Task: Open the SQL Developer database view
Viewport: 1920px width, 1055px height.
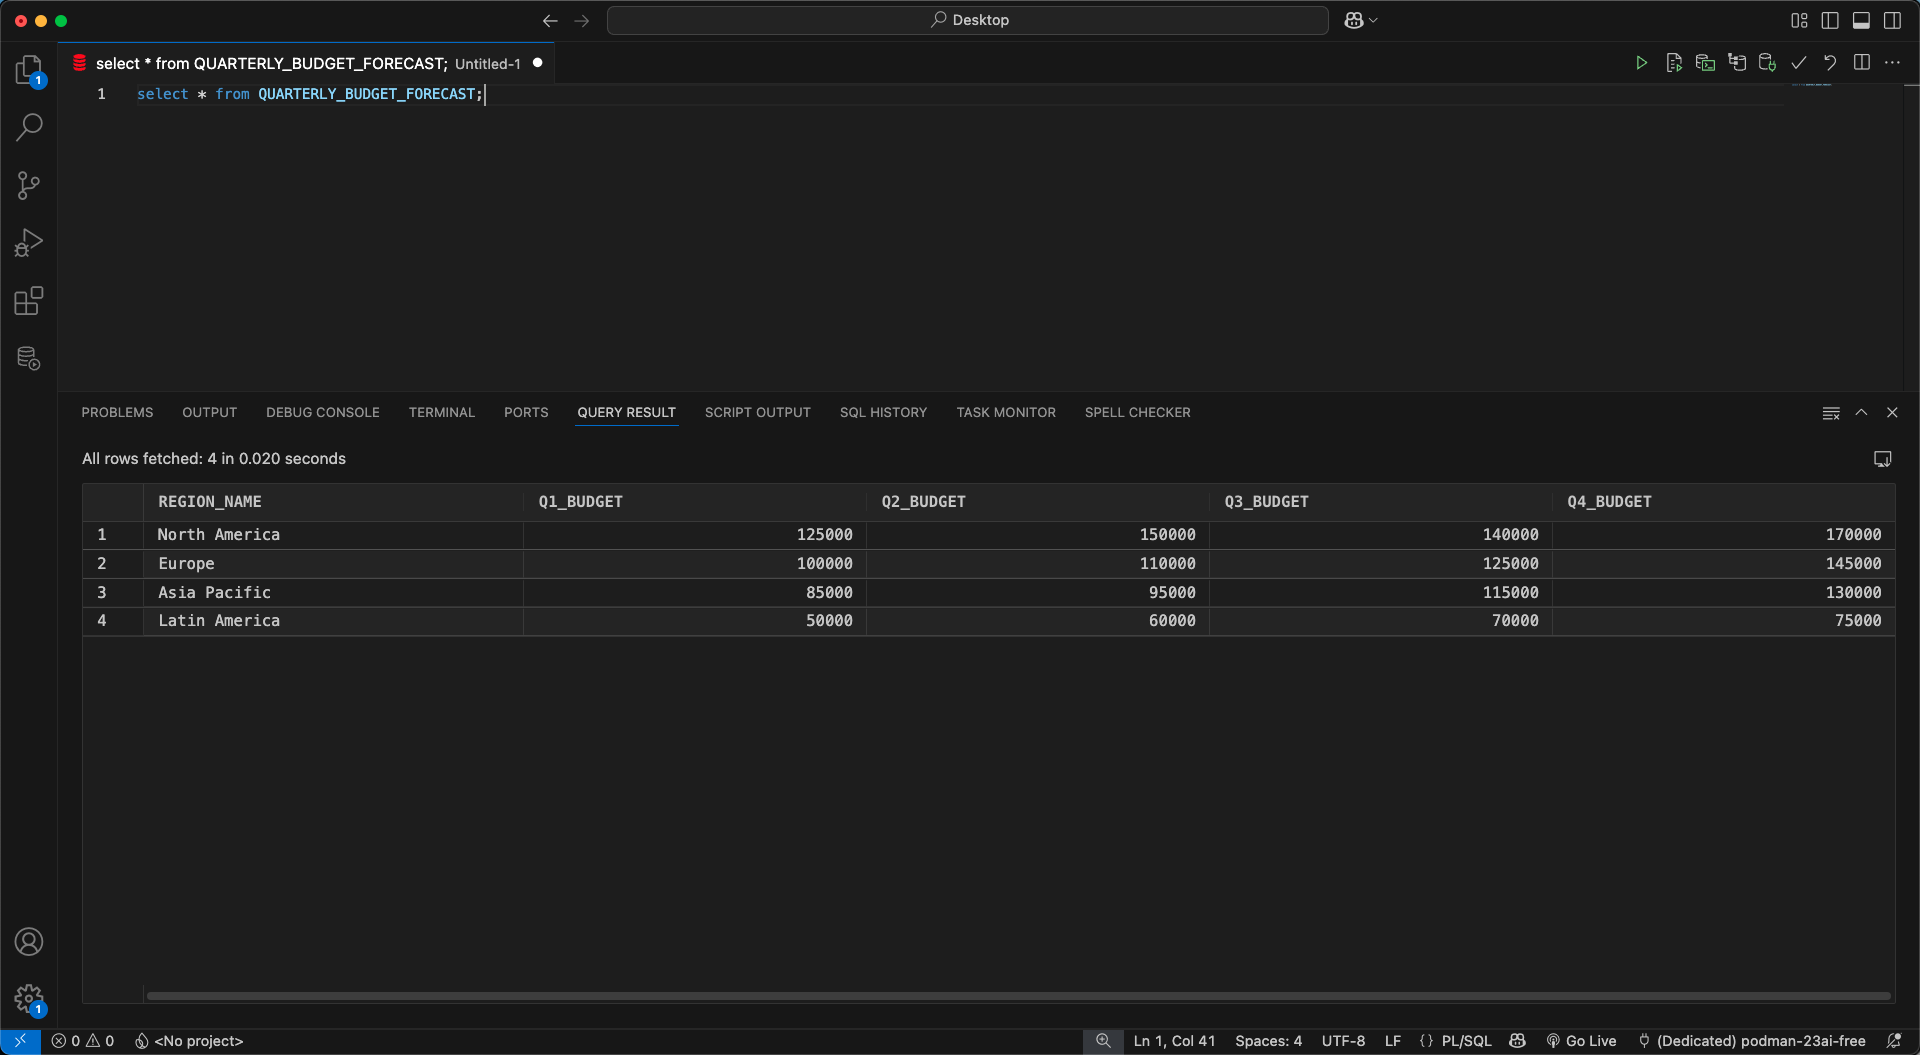Action: coord(29,358)
